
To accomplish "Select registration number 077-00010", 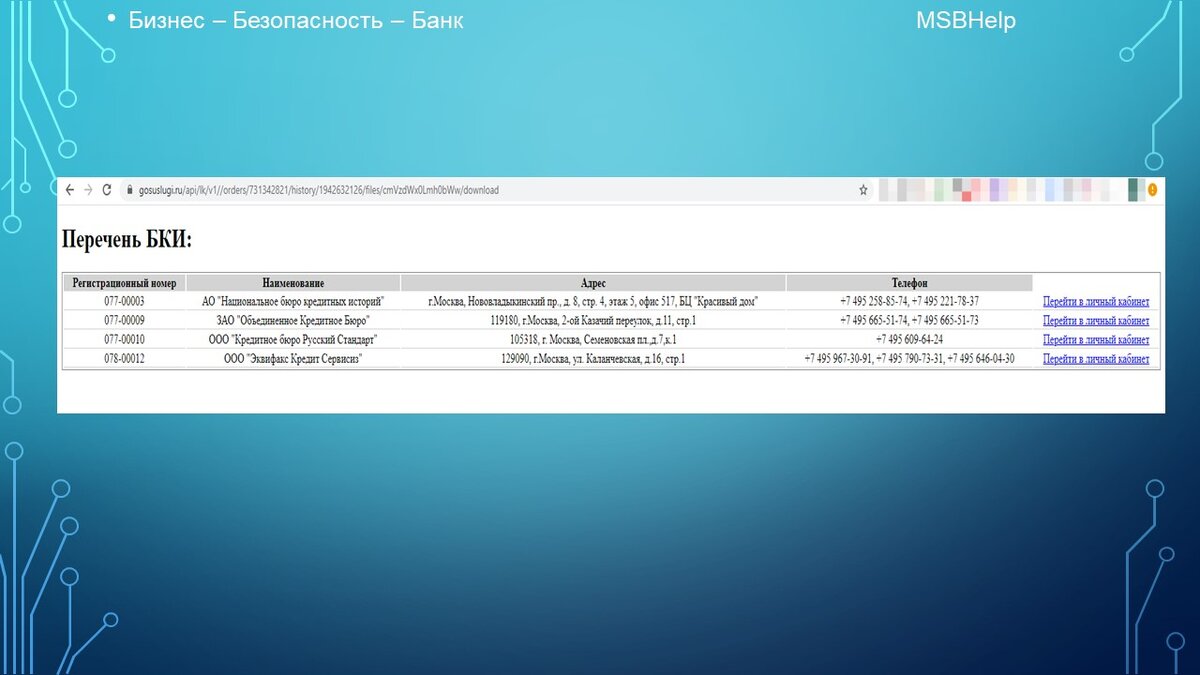I will pyautogui.click(x=124, y=340).
